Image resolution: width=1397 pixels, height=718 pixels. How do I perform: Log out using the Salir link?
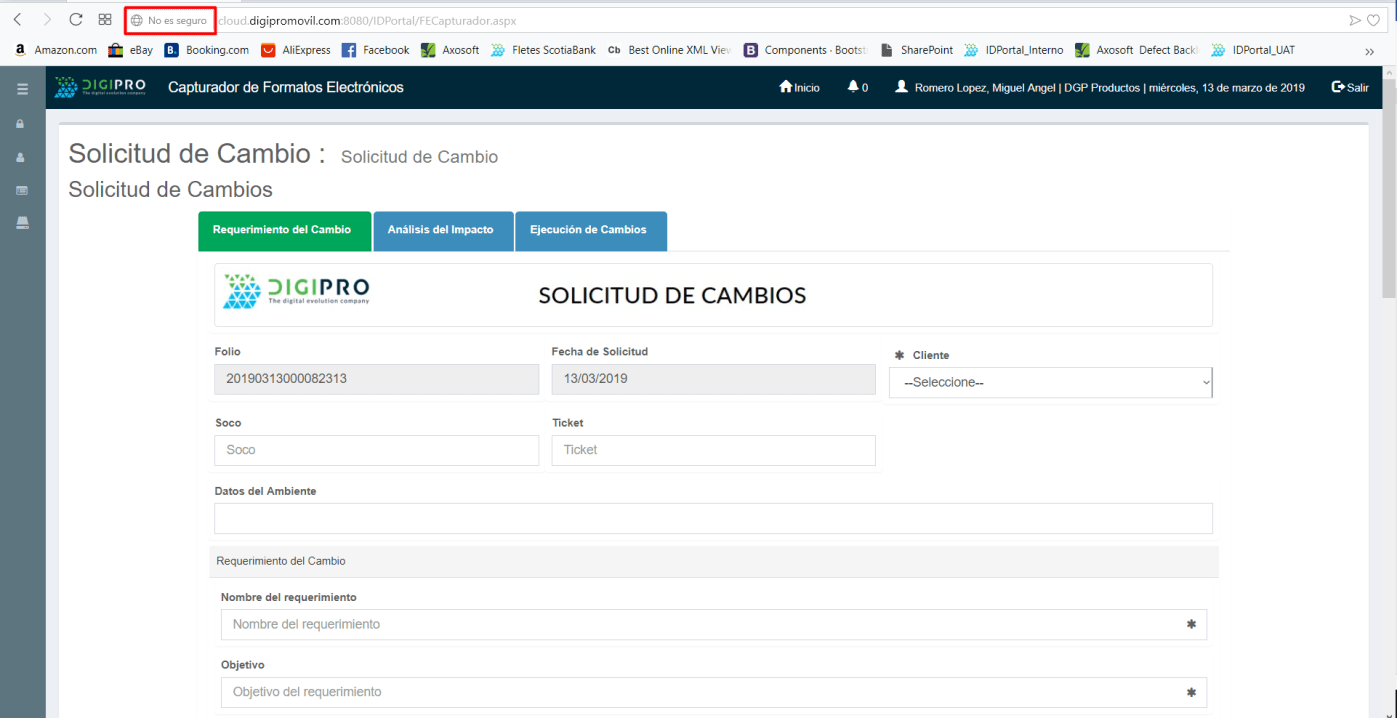(1350, 87)
